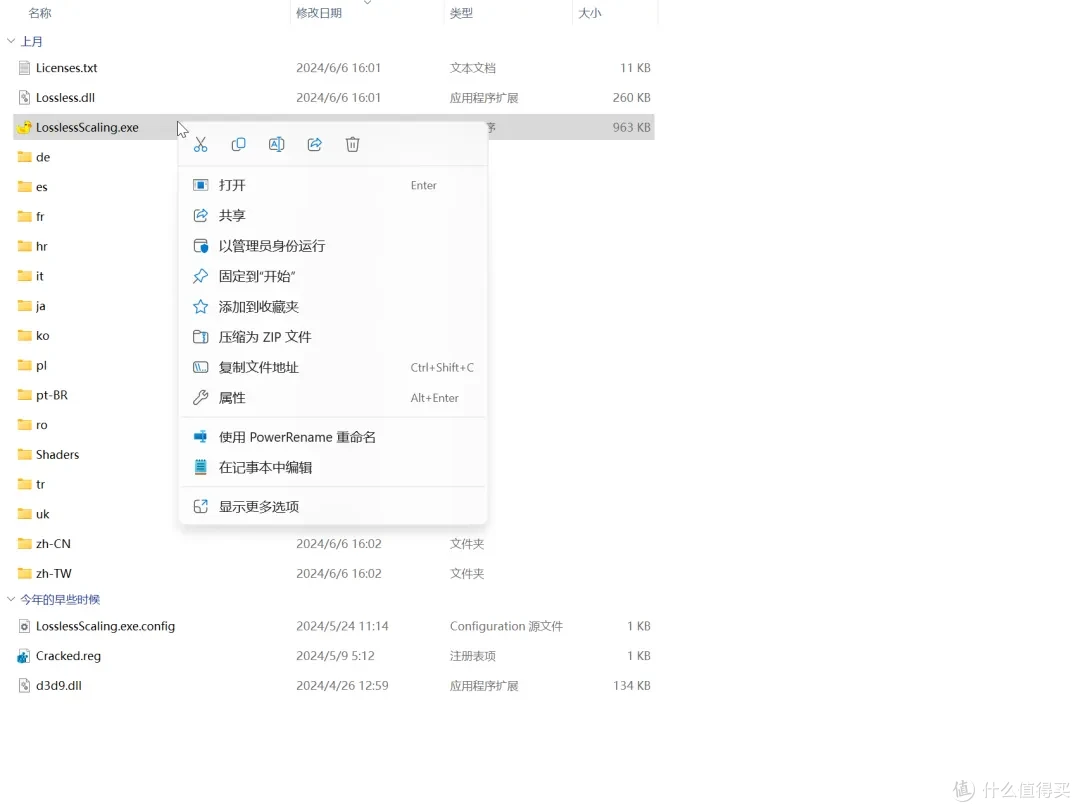Click the Configuration 源文件 type value
Screen dimensions: 1080x812
(x=506, y=626)
